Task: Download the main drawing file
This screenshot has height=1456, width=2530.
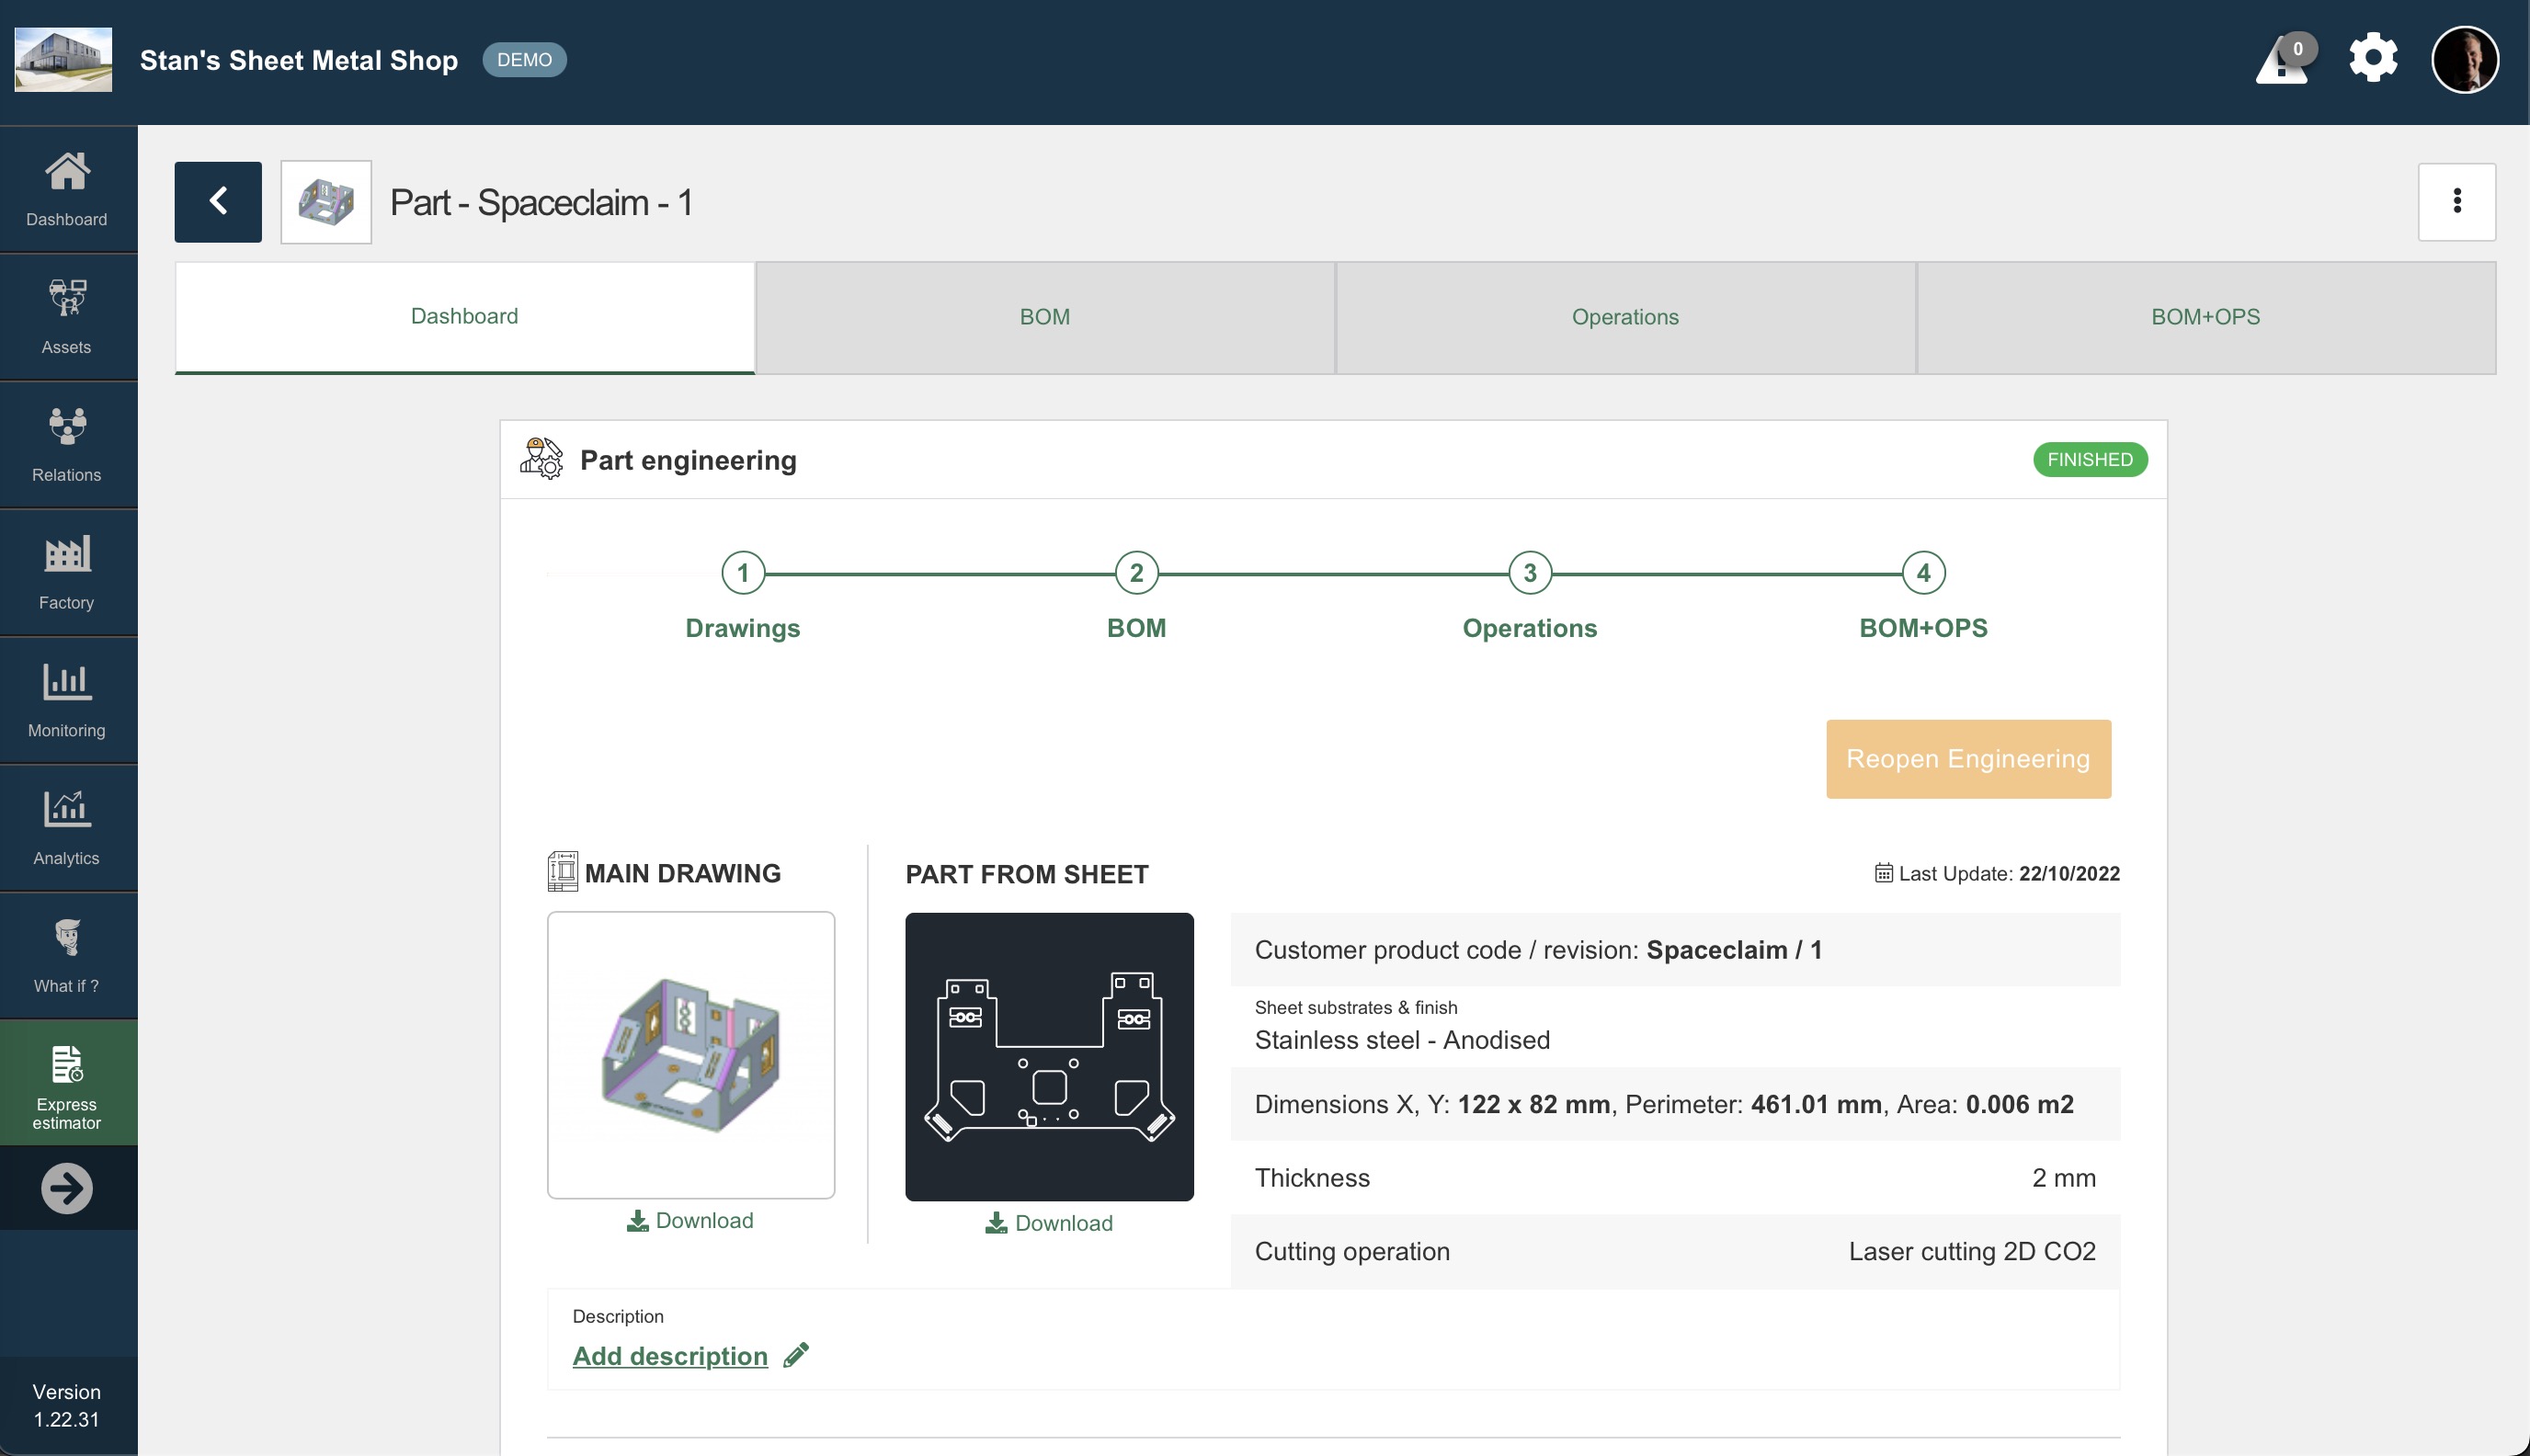Action: [689, 1220]
